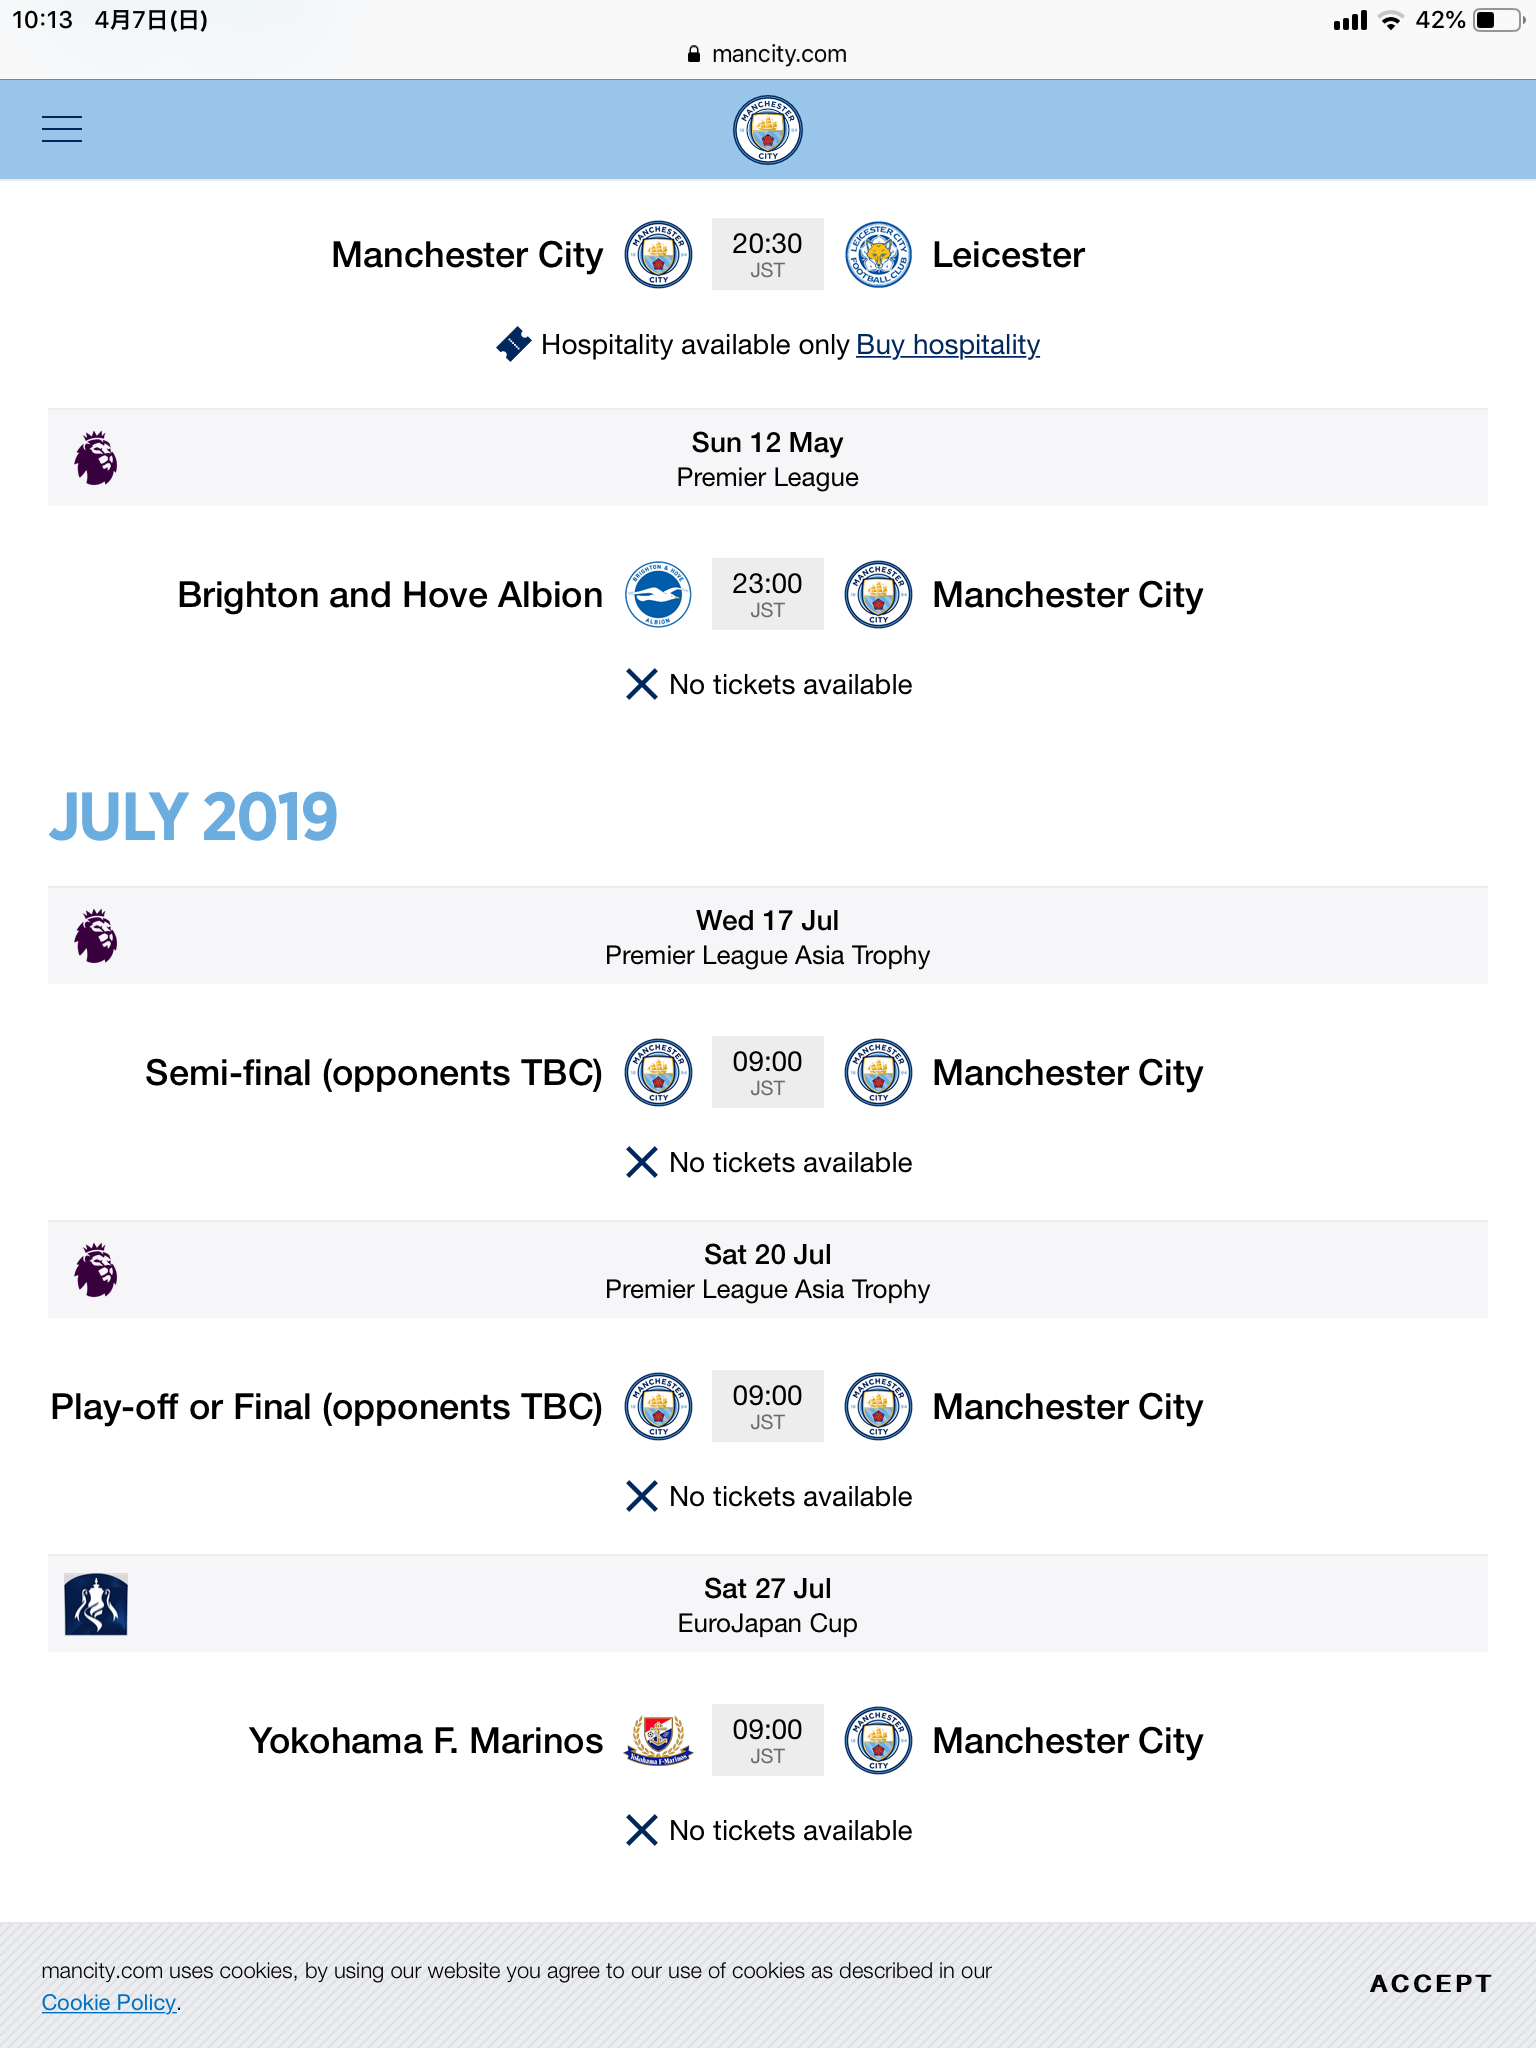
Task: Click the hospitality ticket icon
Action: click(x=514, y=344)
